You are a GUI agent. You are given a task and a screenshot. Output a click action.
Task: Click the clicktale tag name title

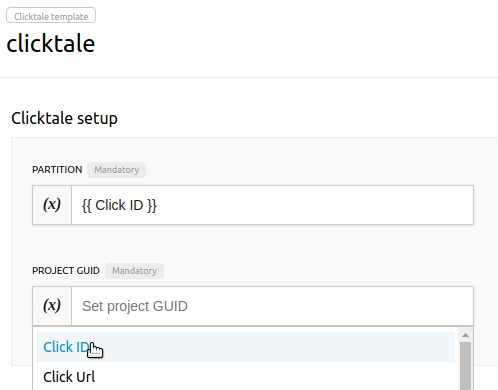click(x=51, y=44)
